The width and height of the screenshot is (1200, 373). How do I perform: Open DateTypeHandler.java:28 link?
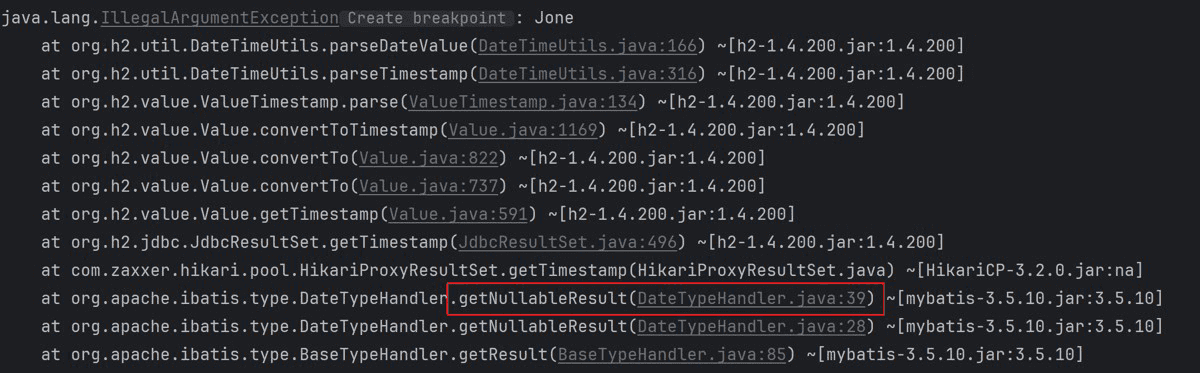pyautogui.click(x=755, y=326)
